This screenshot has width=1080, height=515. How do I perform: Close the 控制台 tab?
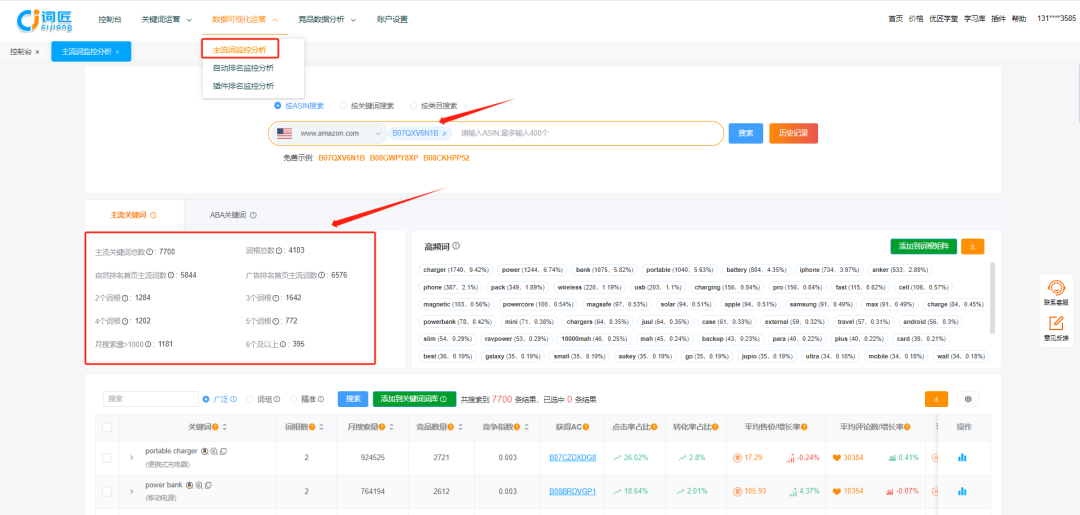[x=37, y=52]
